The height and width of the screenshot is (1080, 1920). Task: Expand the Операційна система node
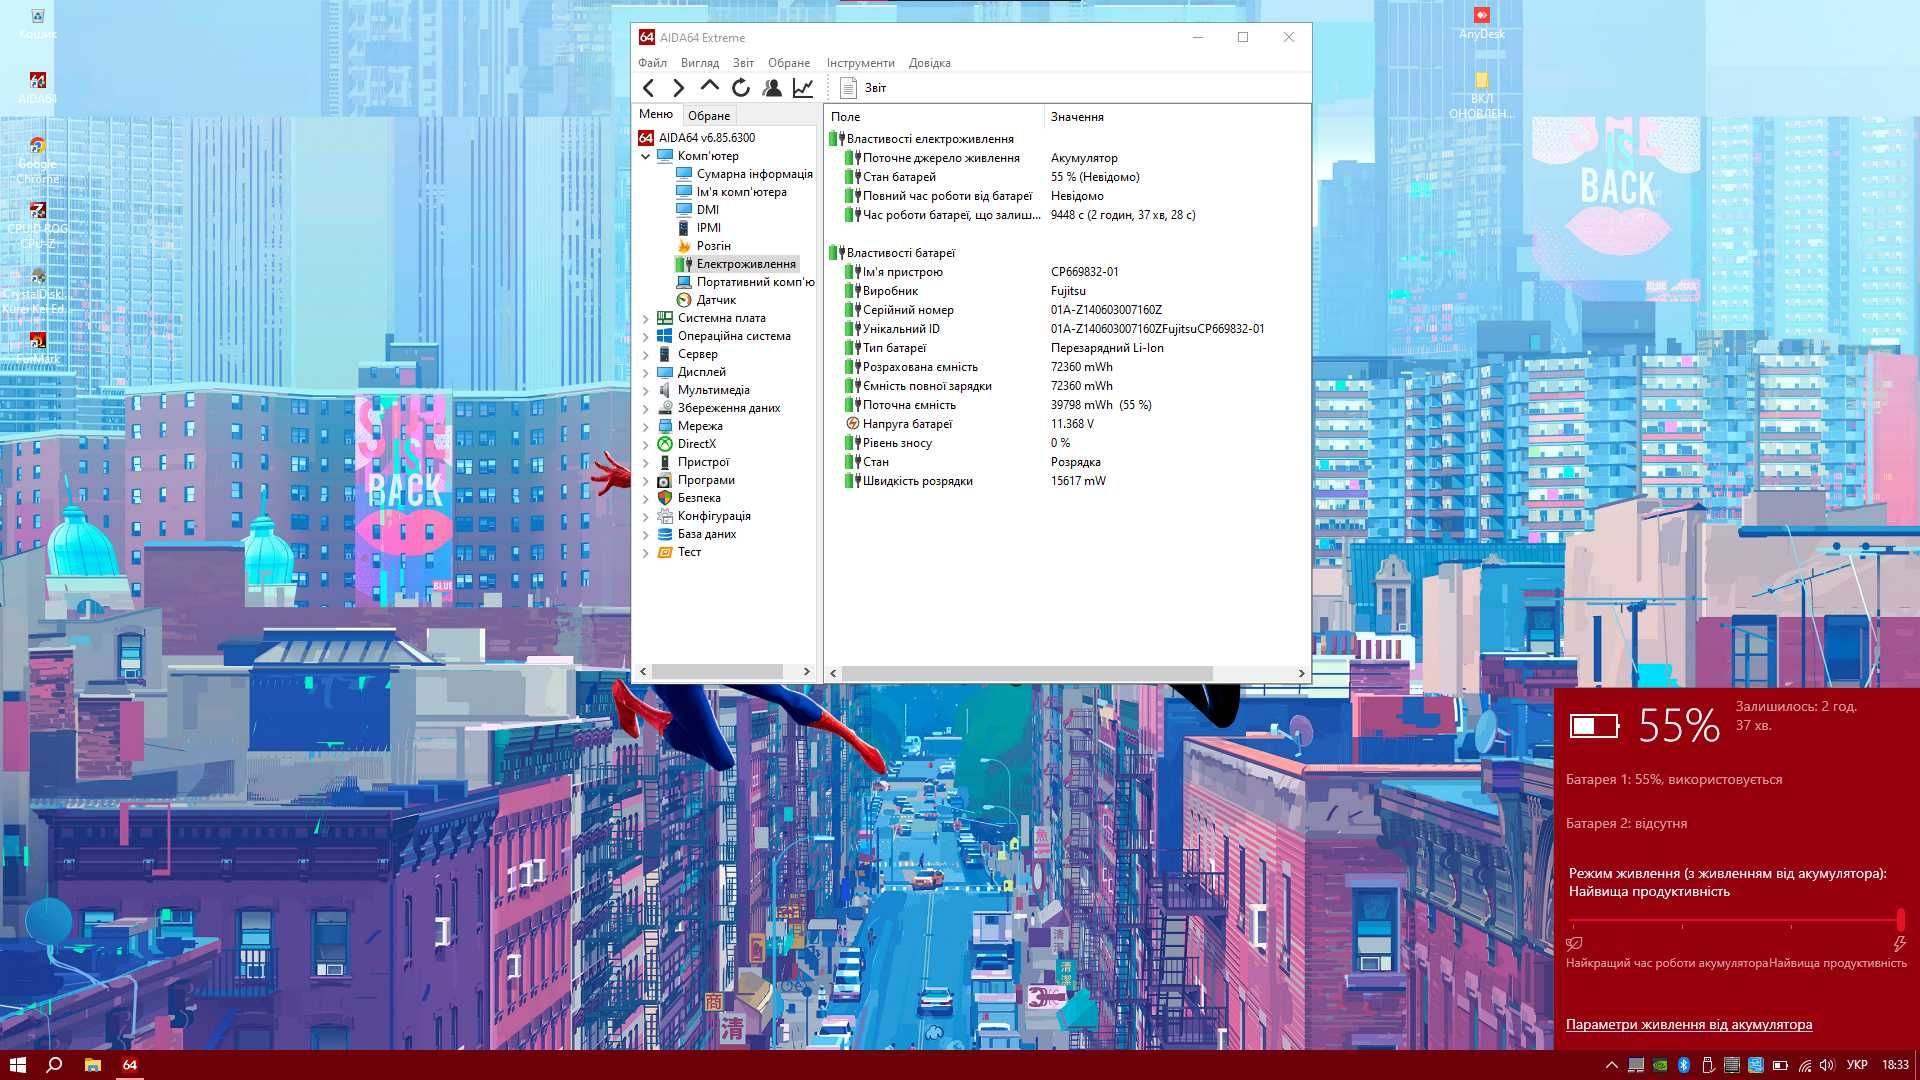tap(645, 336)
